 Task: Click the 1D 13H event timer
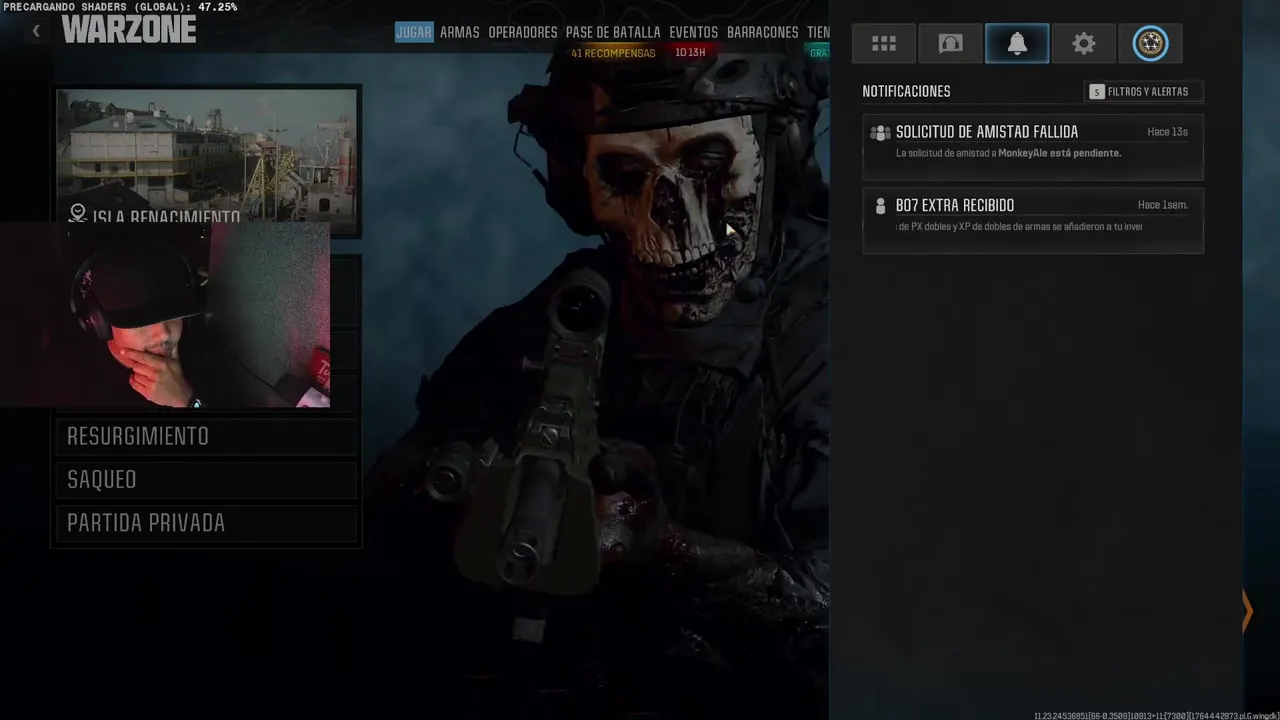pyautogui.click(x=690, y=53)
